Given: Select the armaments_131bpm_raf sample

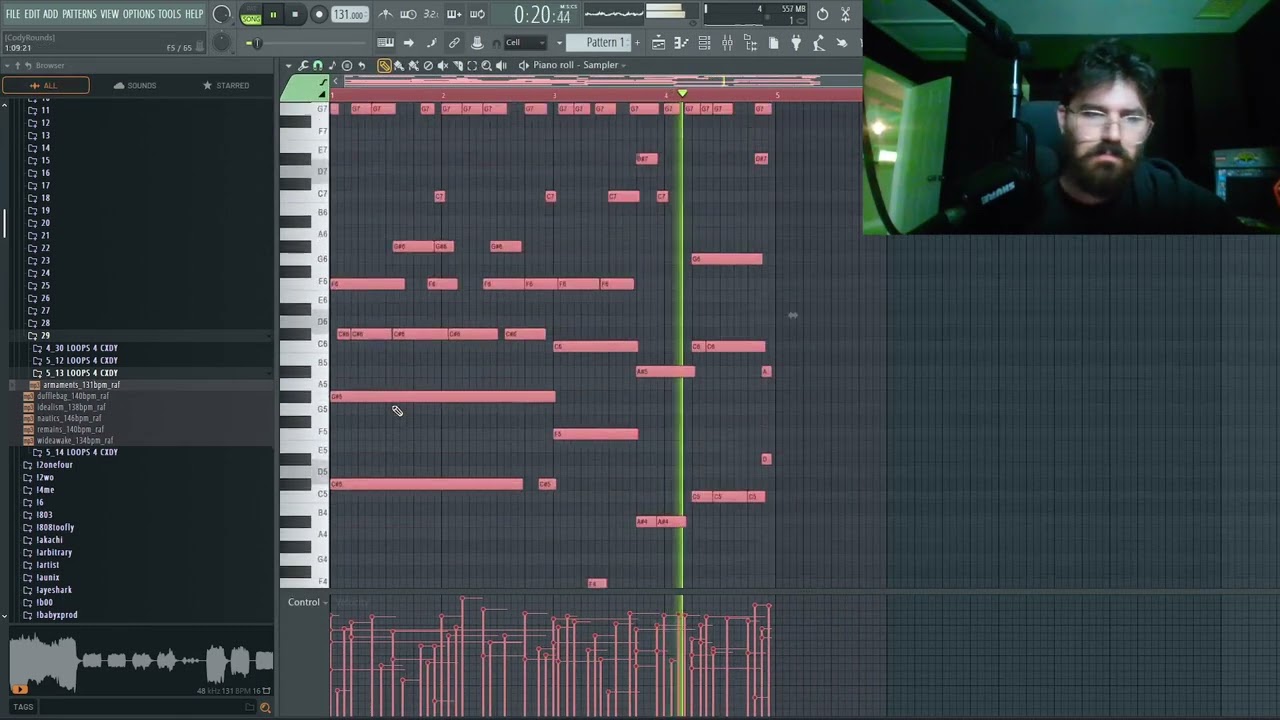Looking at the screenshot, I should [75, 385].
